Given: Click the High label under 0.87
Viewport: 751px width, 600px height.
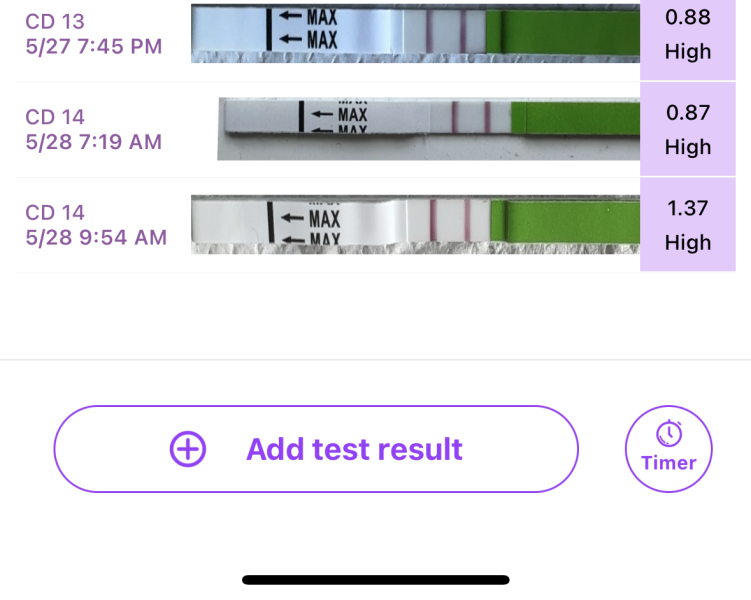Looking at the screenshot, I should point(687,147).
